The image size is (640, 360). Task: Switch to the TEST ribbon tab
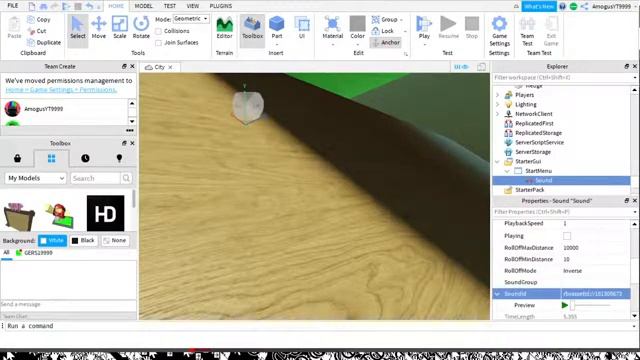click(x=170, y=6)
